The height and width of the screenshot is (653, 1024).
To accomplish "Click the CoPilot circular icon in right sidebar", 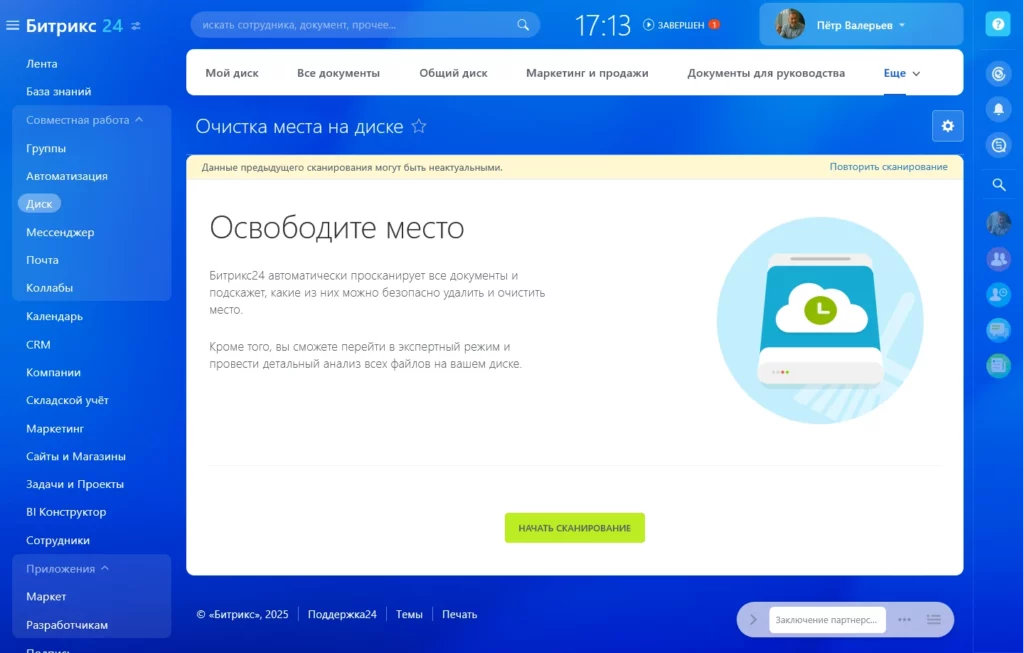I will [997, 73].
